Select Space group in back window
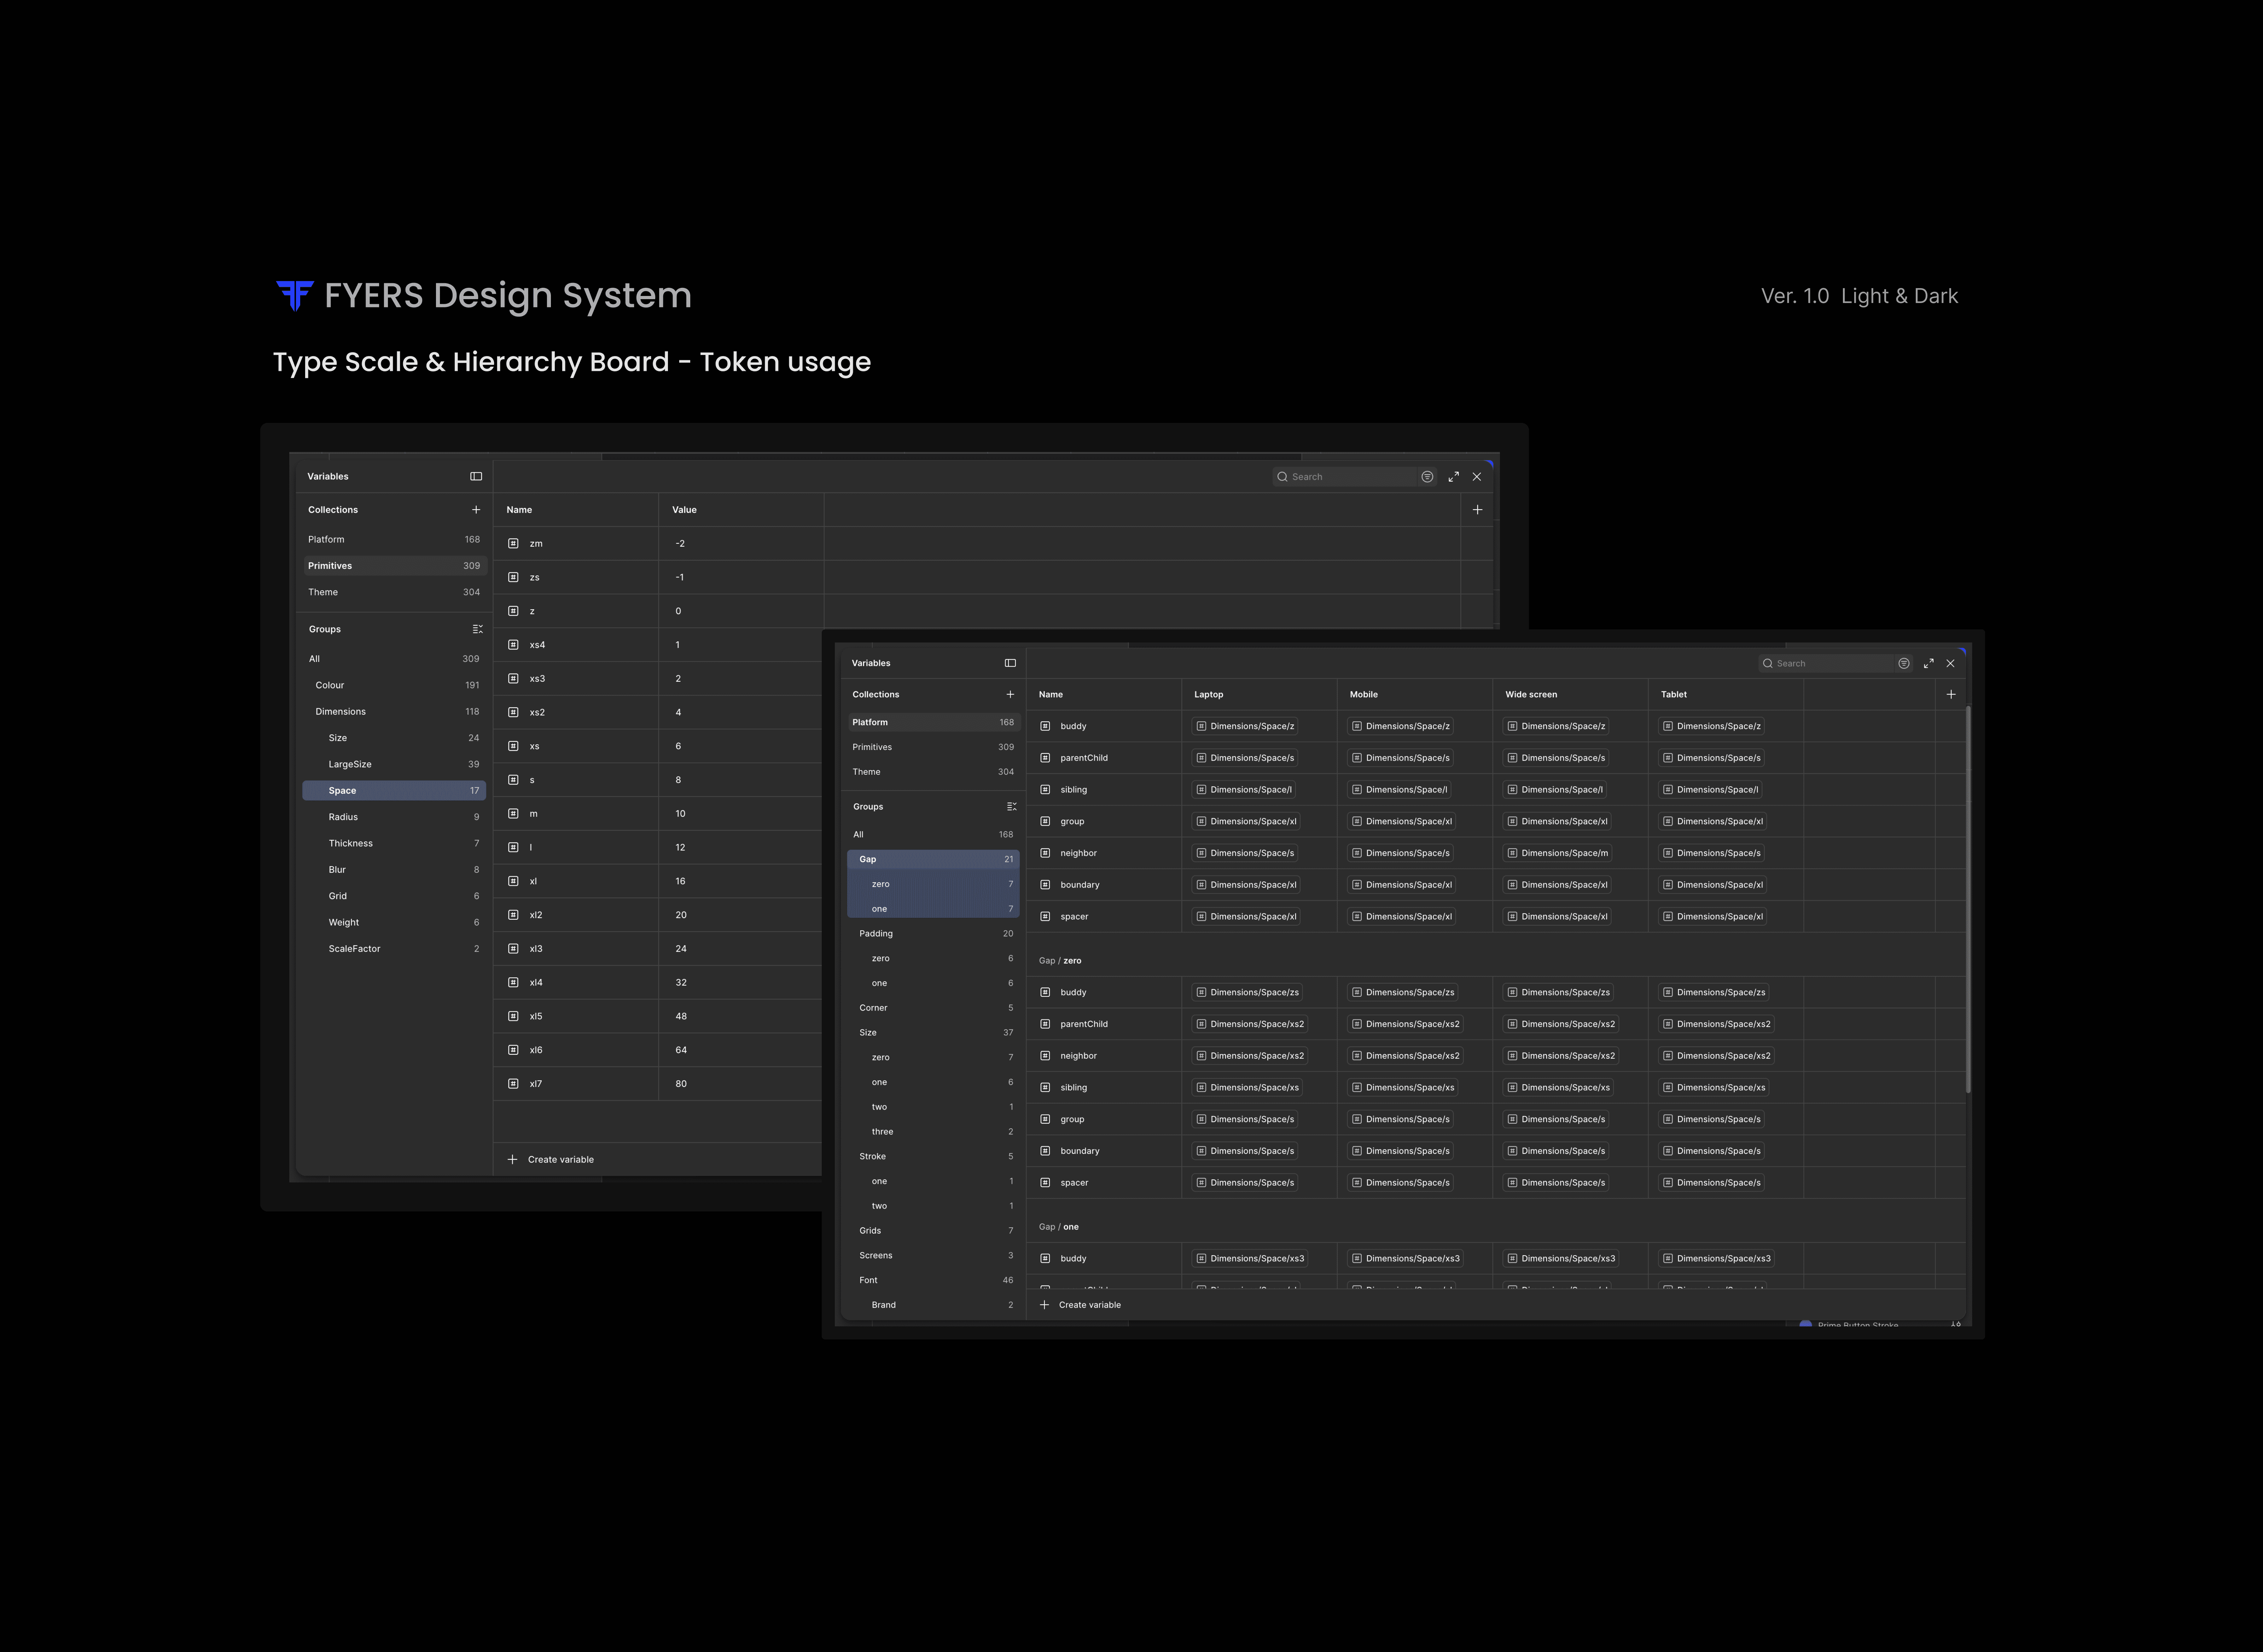Viewport: 2263px width, 1652px height. click(394, 791)
